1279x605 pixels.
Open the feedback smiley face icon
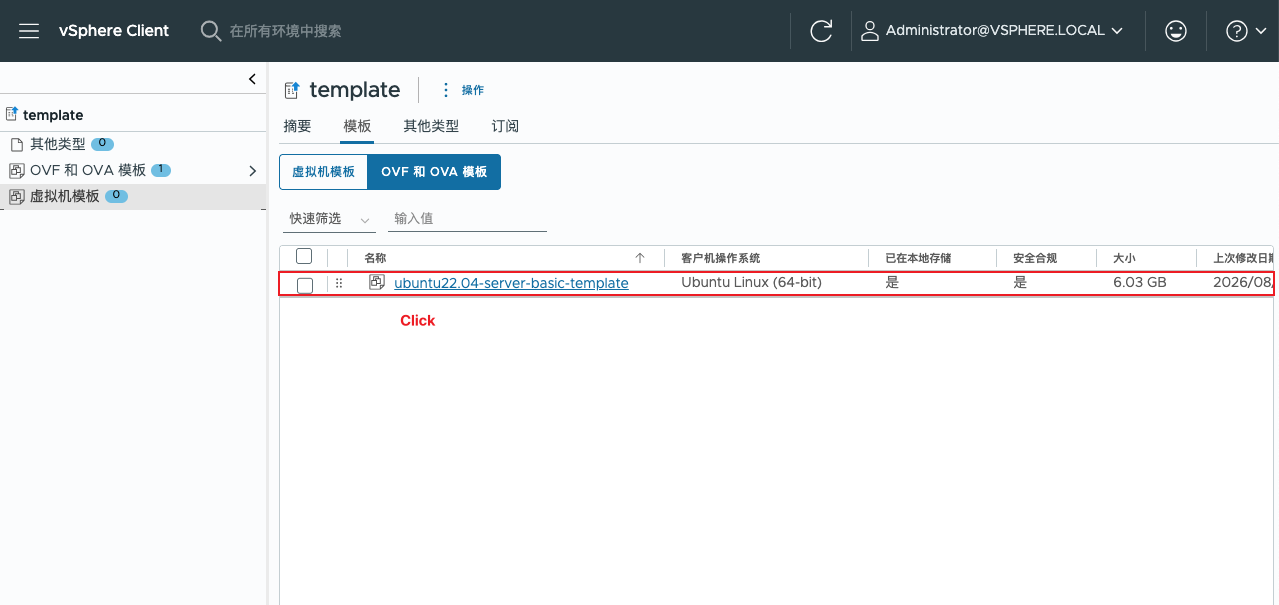(1176, 31)
